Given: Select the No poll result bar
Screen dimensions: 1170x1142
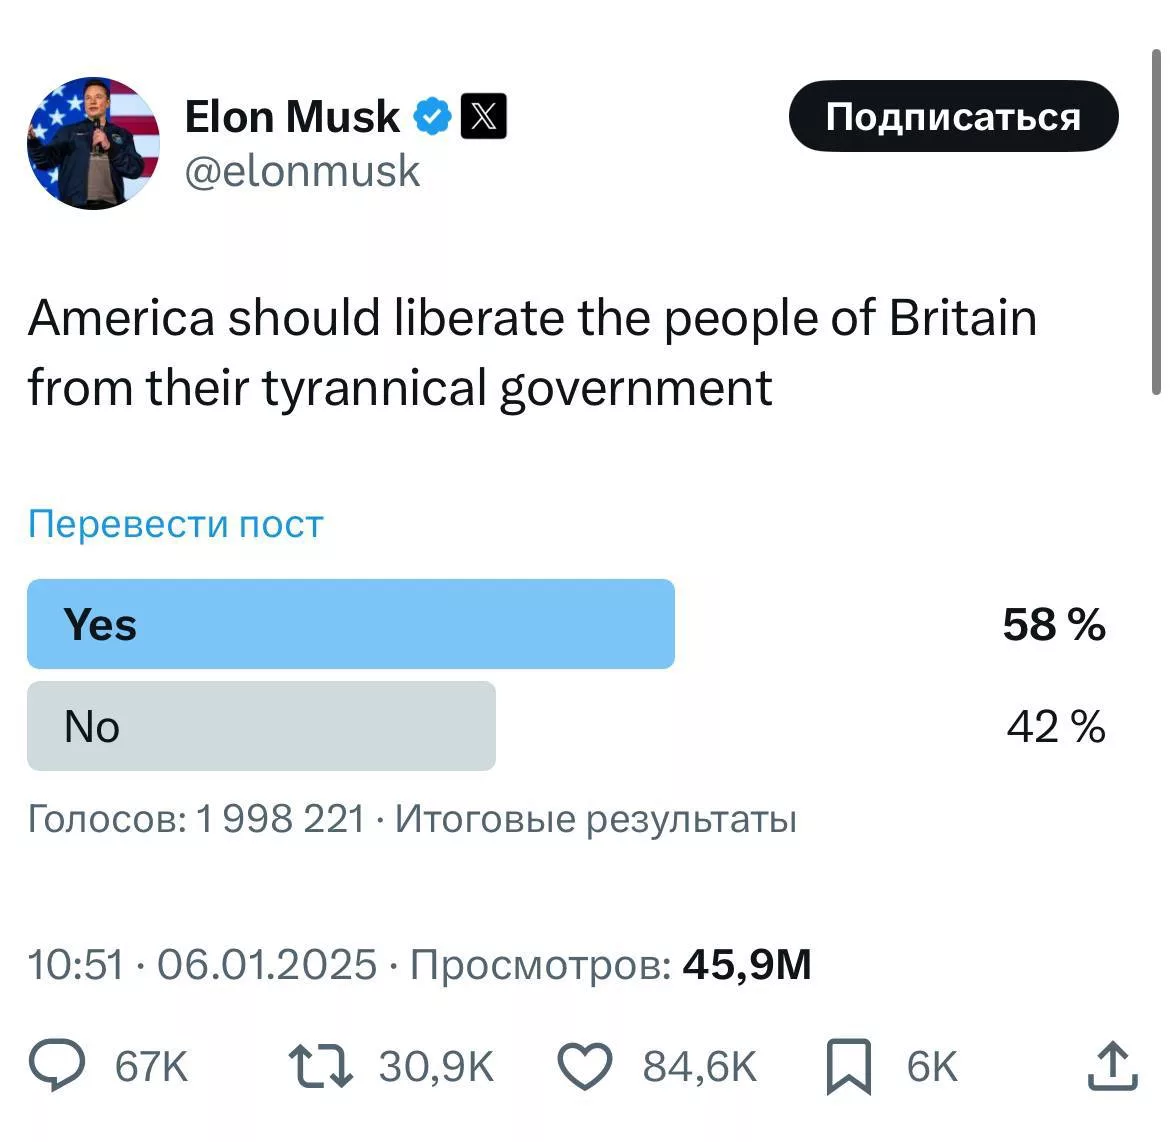Looking at the screenshot, I should click(x=261, y=726).
